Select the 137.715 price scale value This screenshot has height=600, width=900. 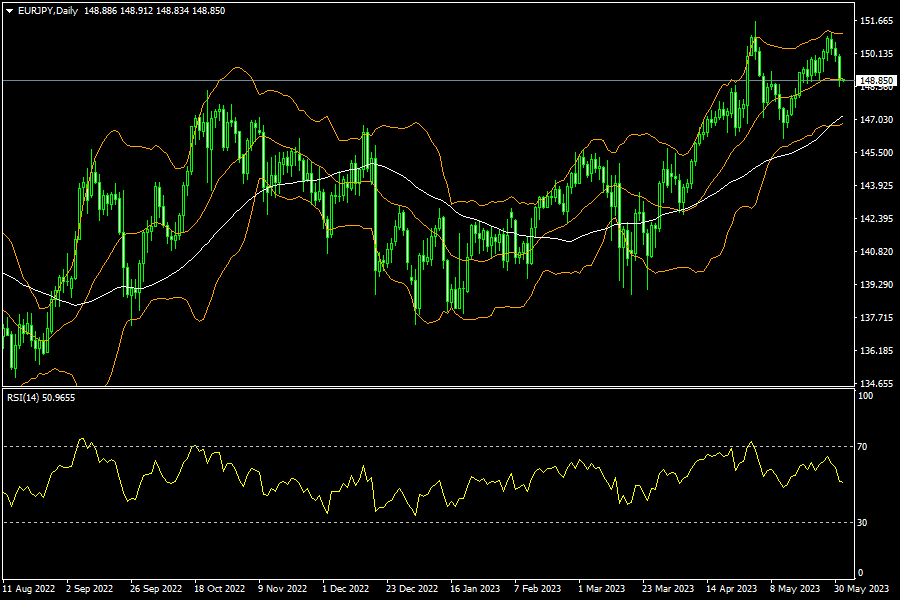click(876, 318)
